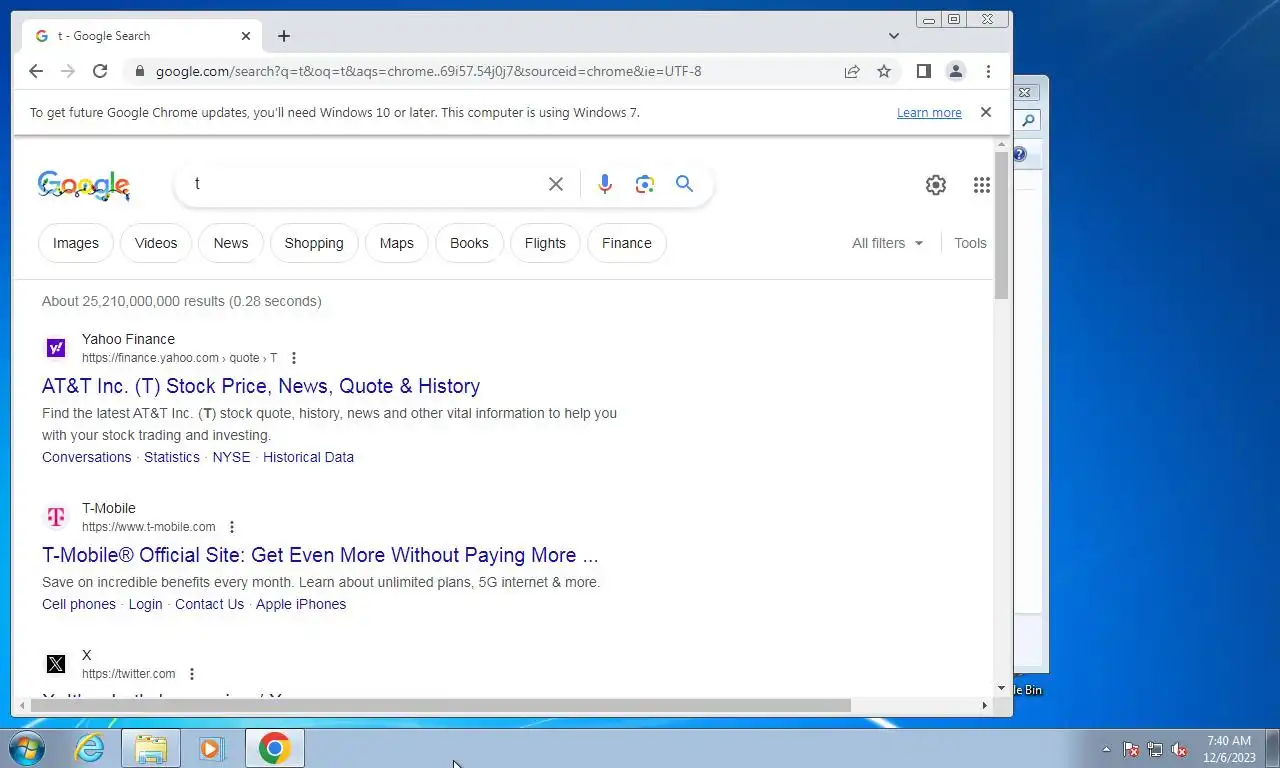Show hidden system tray icons
This screenshot has width=1280, height=768.
tap(1106, 749)
